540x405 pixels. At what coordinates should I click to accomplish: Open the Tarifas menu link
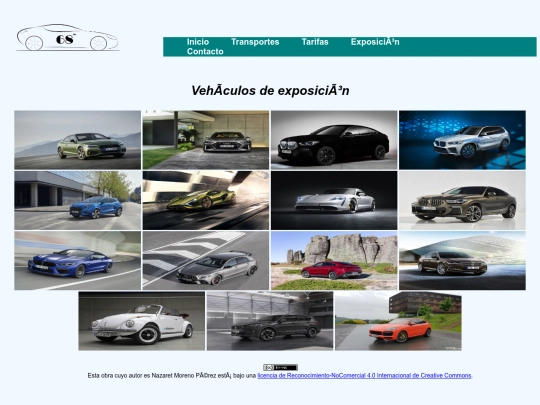pyautogui.click(x=315, y=42)
